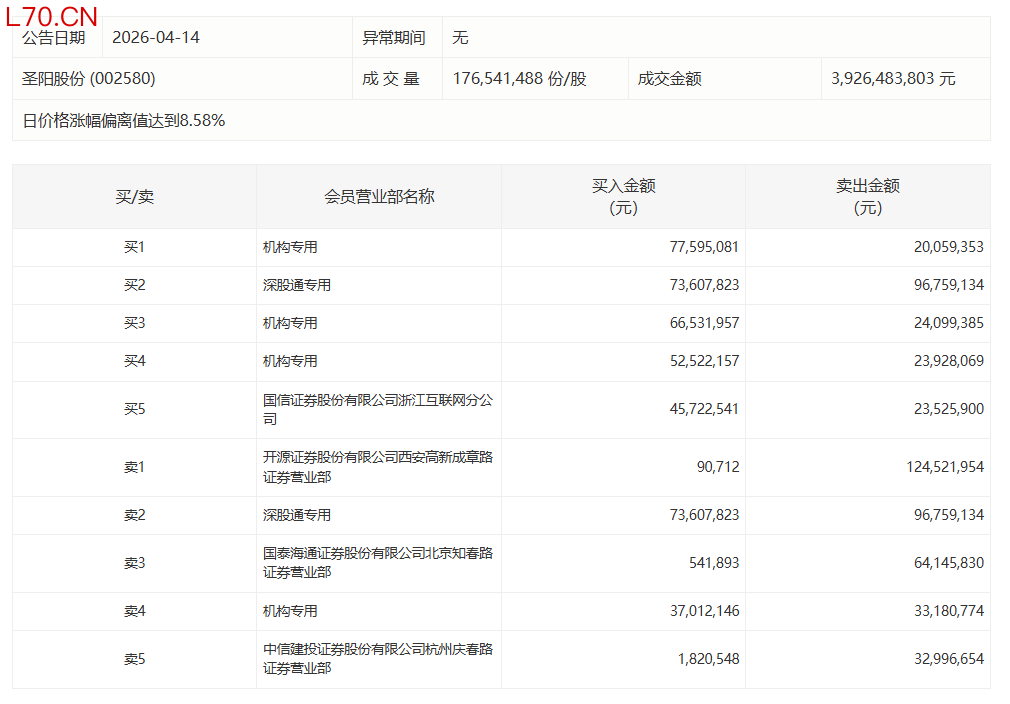
Task: Select the 国信证券 浙江互联网分公司 broker name
Action: [x=377, y=410]
